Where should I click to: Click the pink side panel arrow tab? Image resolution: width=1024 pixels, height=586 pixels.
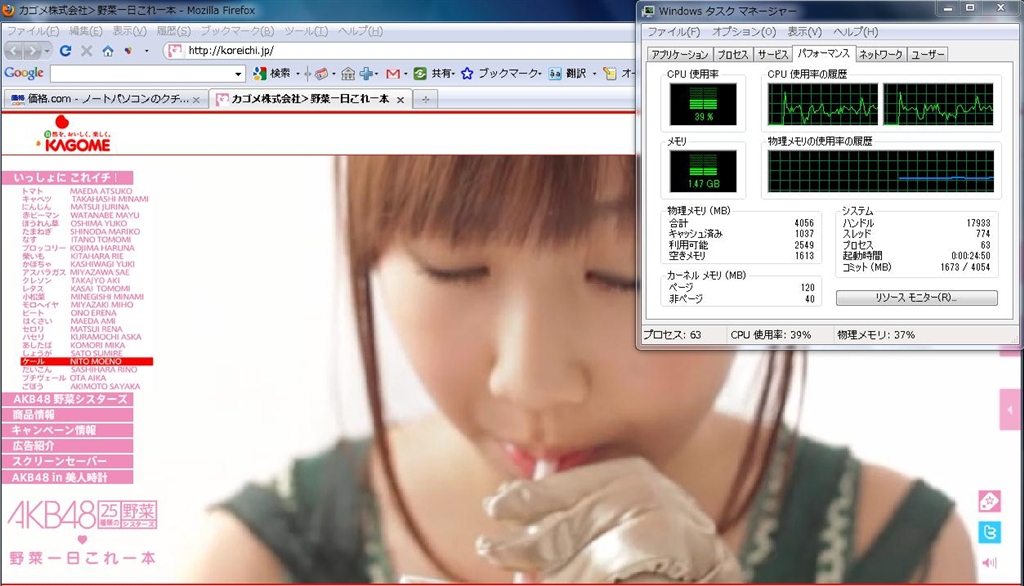[1010, 410]
